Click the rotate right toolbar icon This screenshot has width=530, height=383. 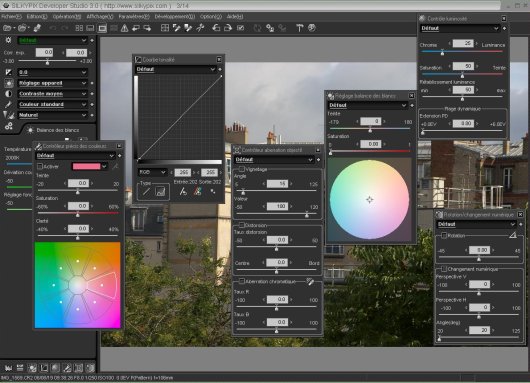click(x=228, y=28)
